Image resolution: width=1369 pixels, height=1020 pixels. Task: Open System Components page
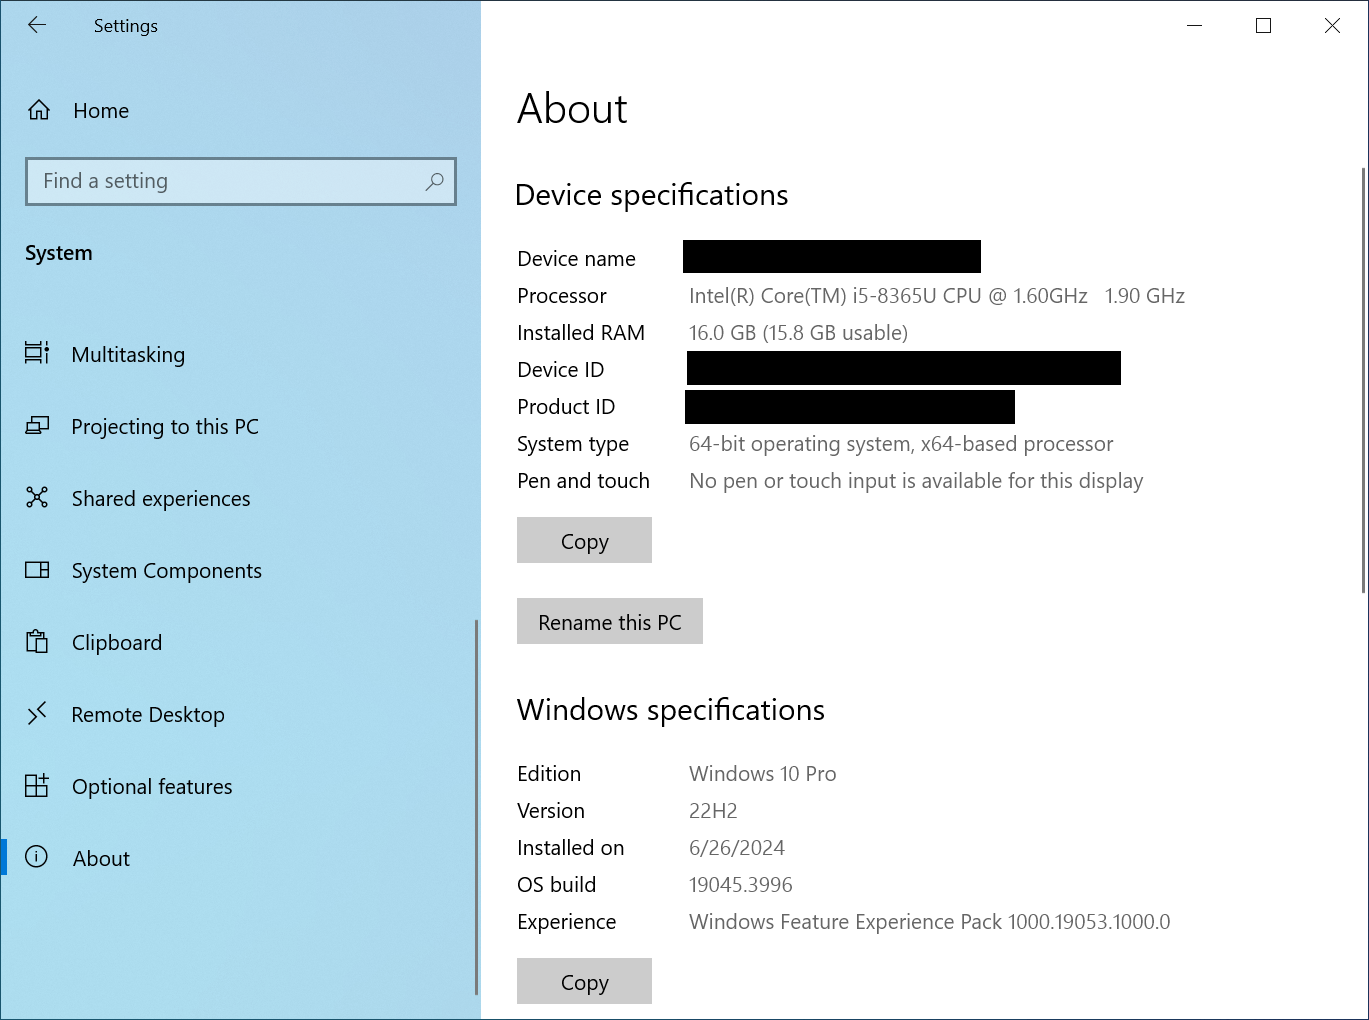167,571
